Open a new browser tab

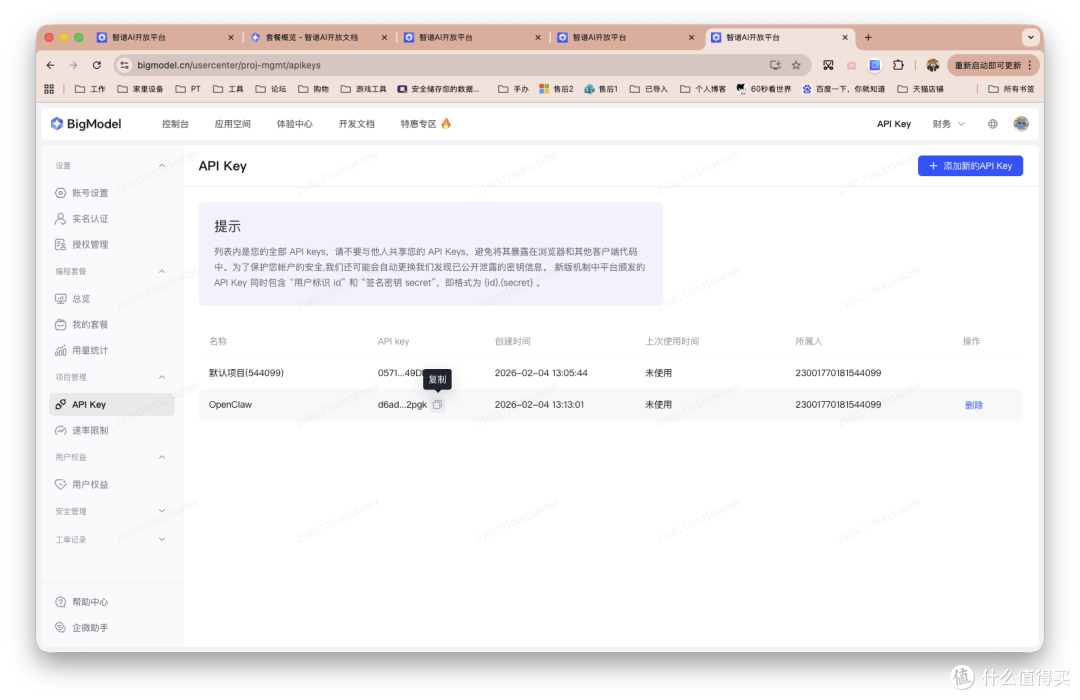(868, 37)
